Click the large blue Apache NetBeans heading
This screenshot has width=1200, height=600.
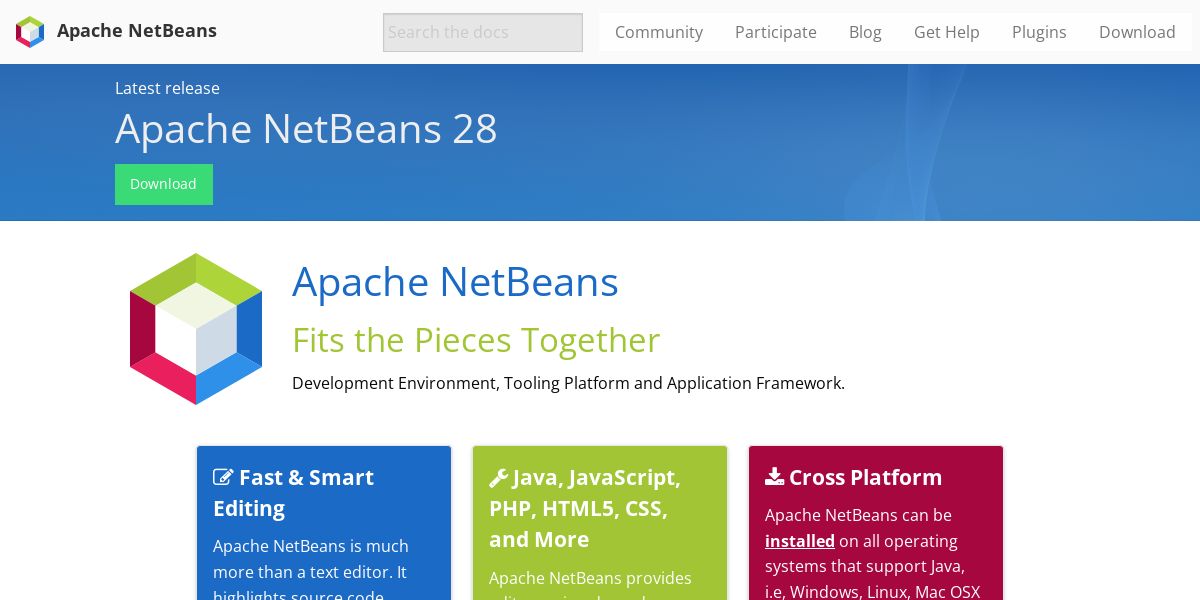[455, 282]
